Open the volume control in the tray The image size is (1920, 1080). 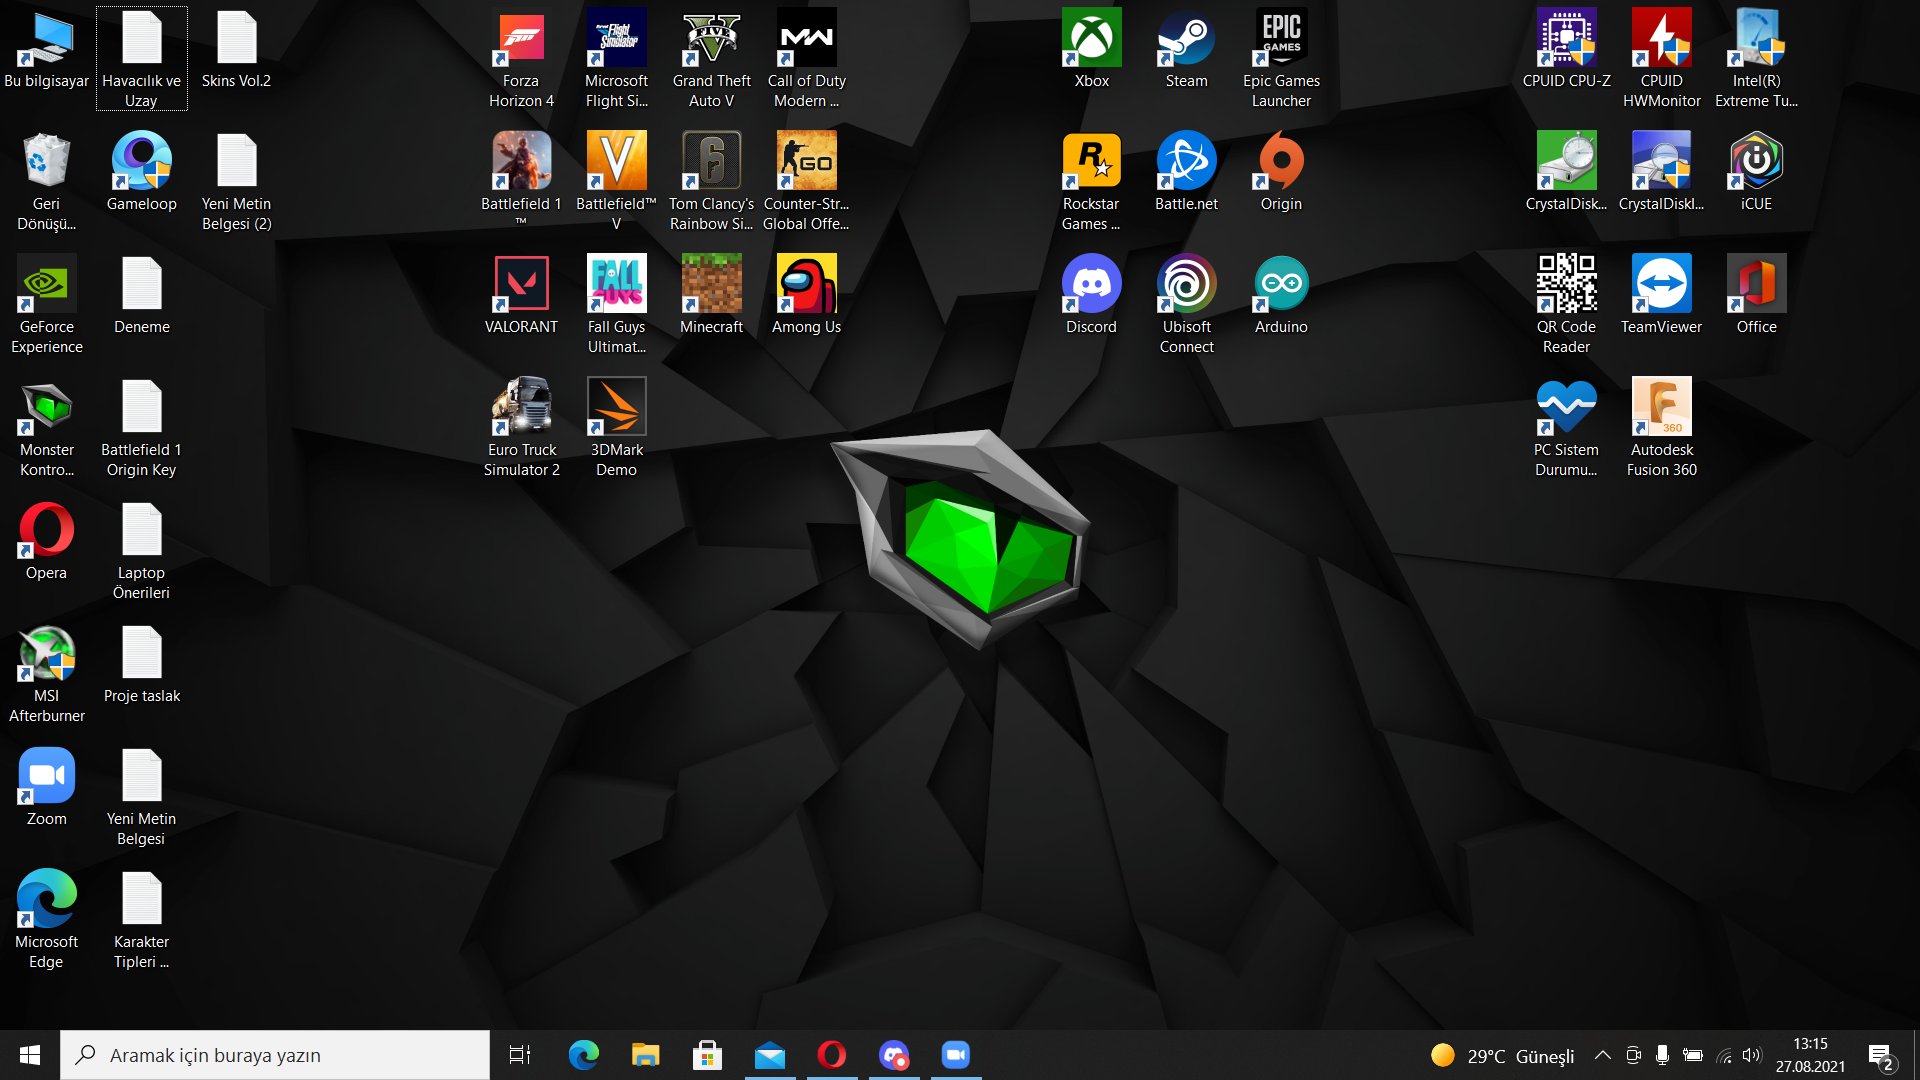pyautogui.click(x=1752, y=1054)
